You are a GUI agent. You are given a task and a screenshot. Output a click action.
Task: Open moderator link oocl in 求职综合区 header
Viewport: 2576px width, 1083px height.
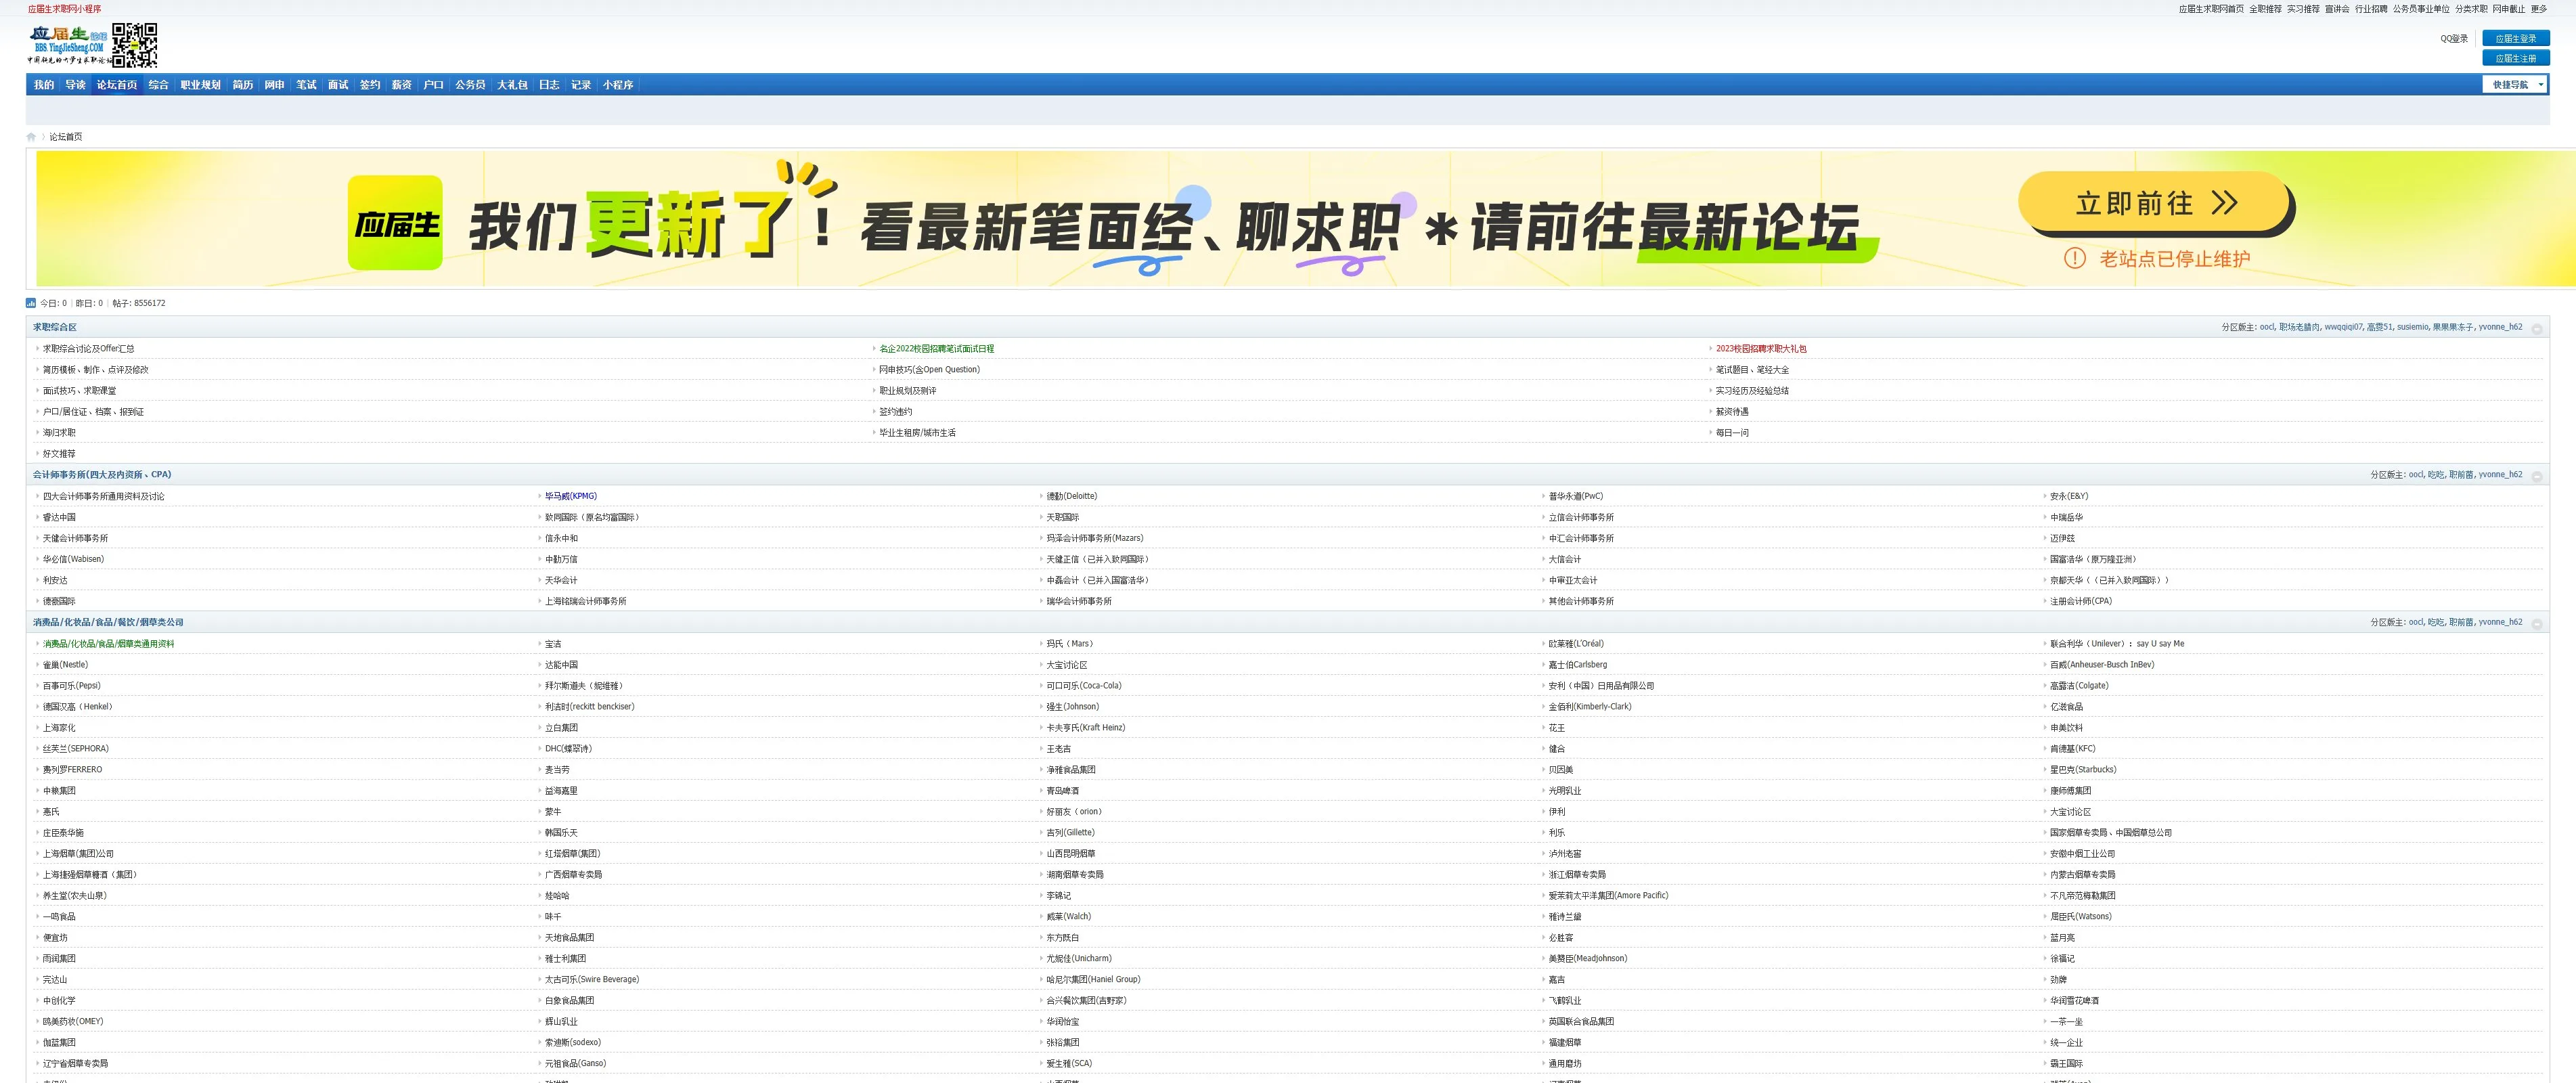2267,327
